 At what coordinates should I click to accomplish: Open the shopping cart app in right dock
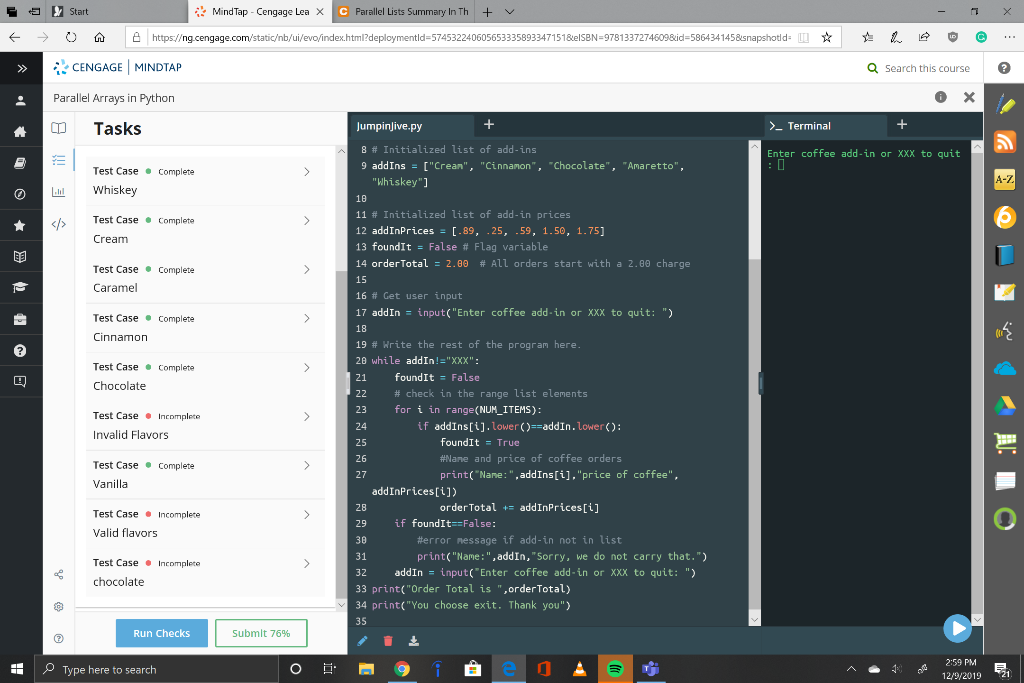(1005, 443)
